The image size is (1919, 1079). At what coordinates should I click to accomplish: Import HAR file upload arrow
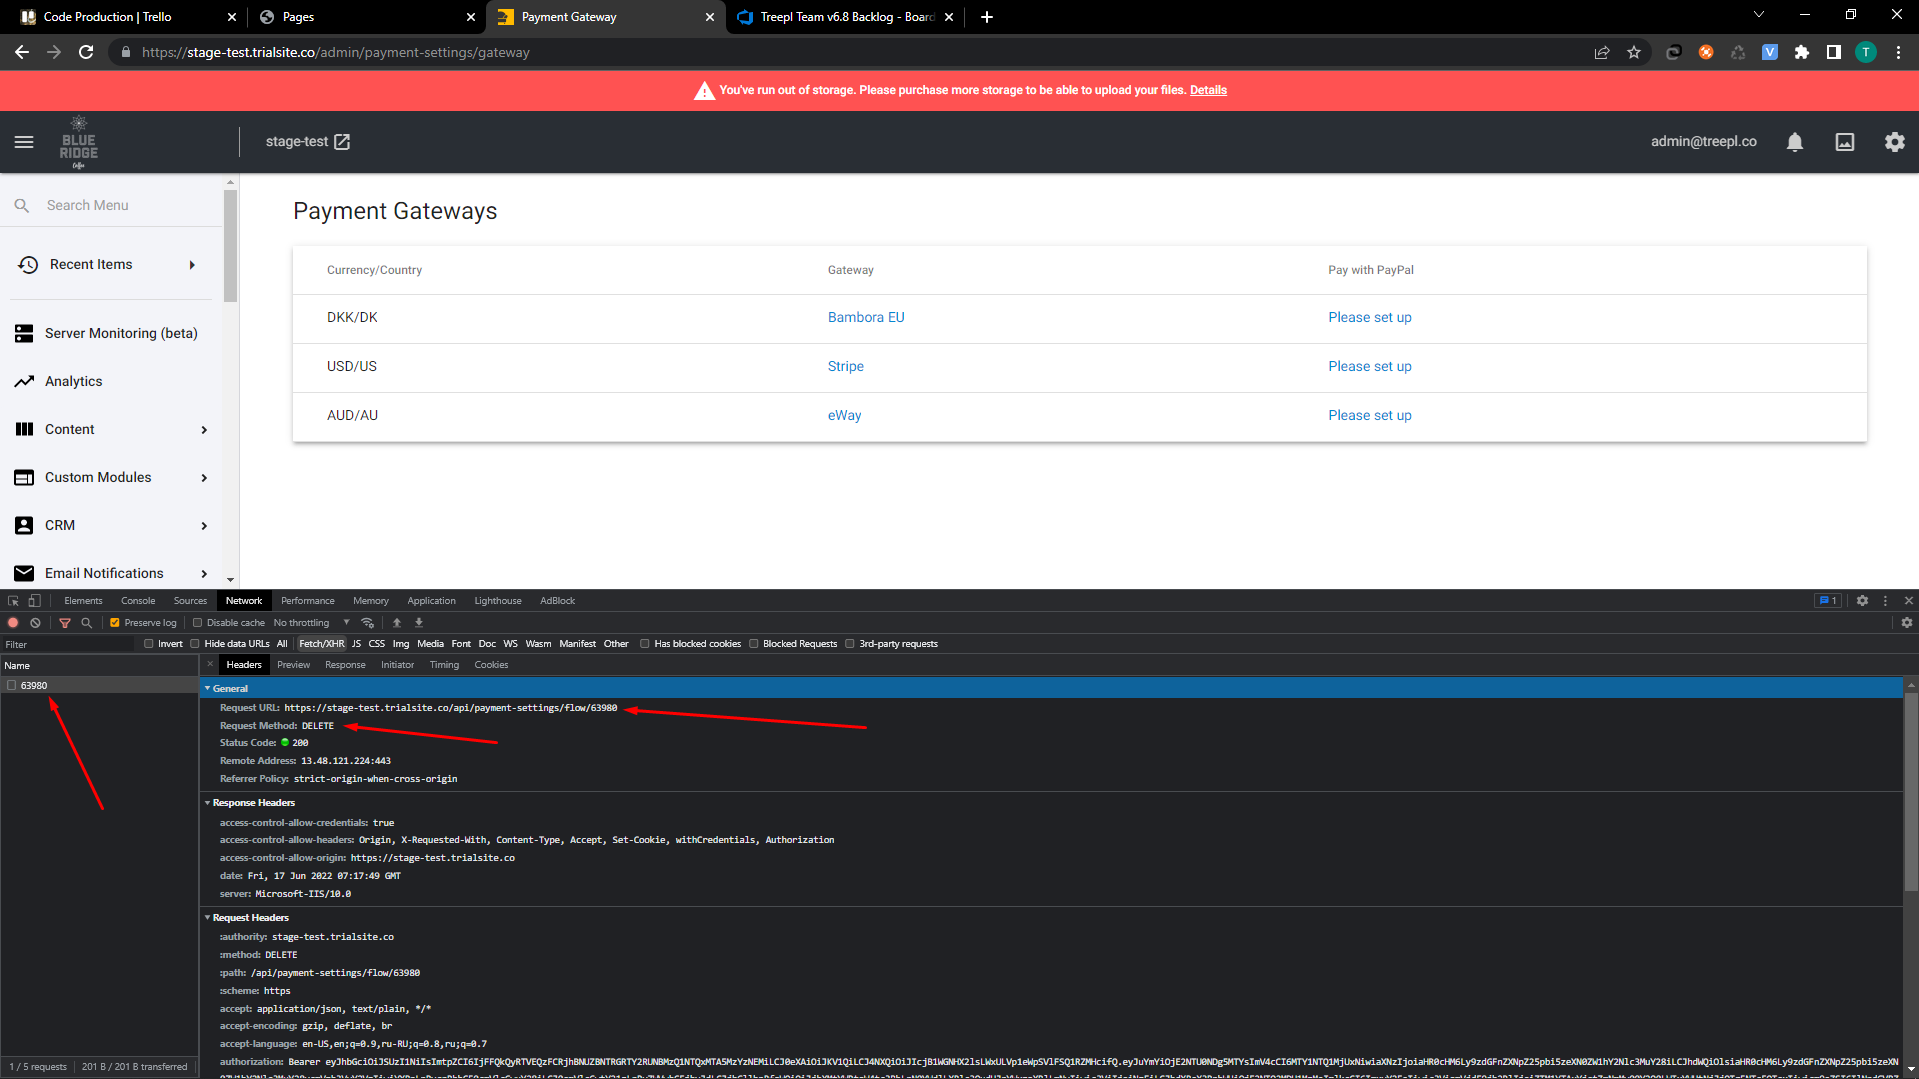click(x=397, y=623)
